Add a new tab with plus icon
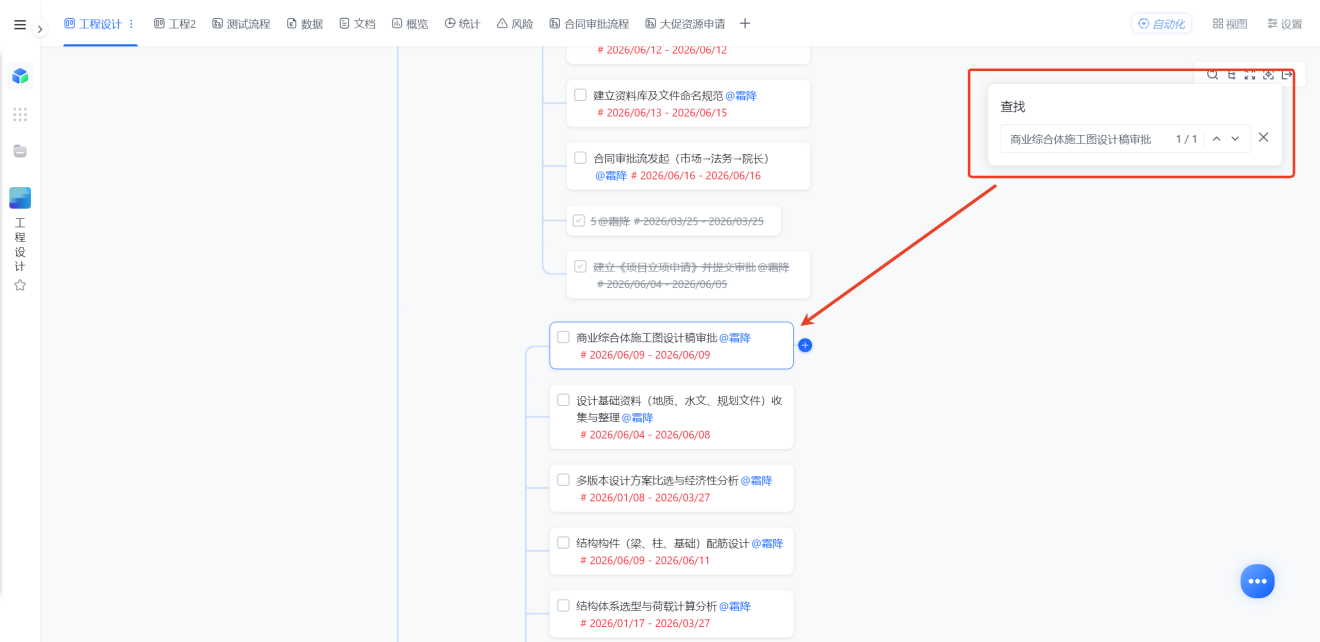 click(x=745, y=24)
